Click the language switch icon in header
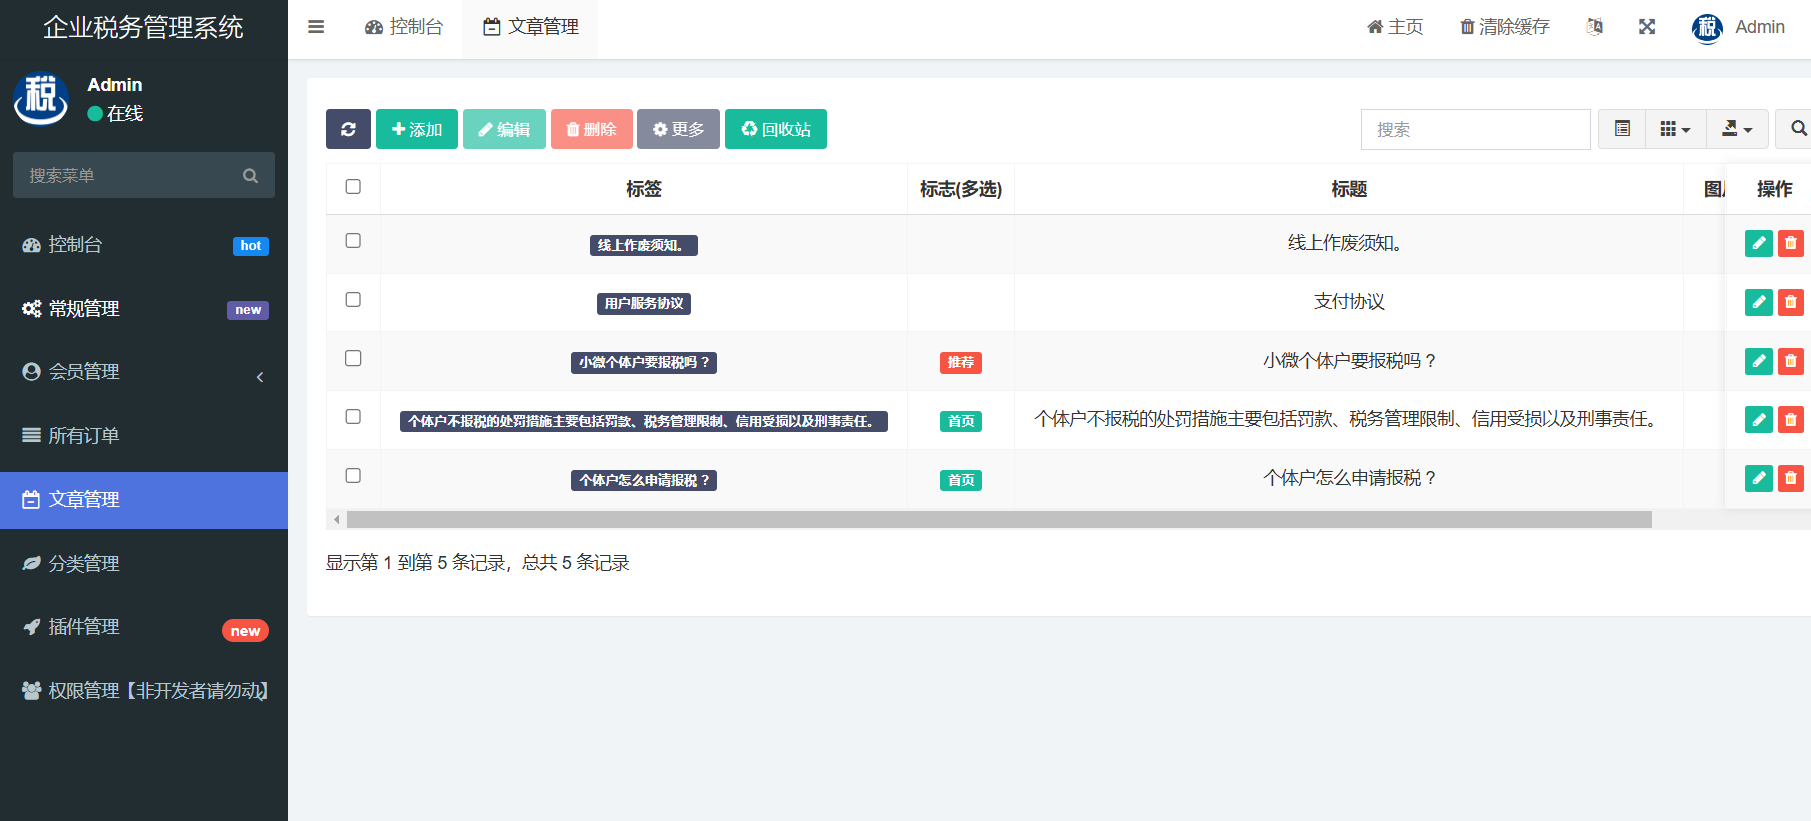 click(1595, 27)
